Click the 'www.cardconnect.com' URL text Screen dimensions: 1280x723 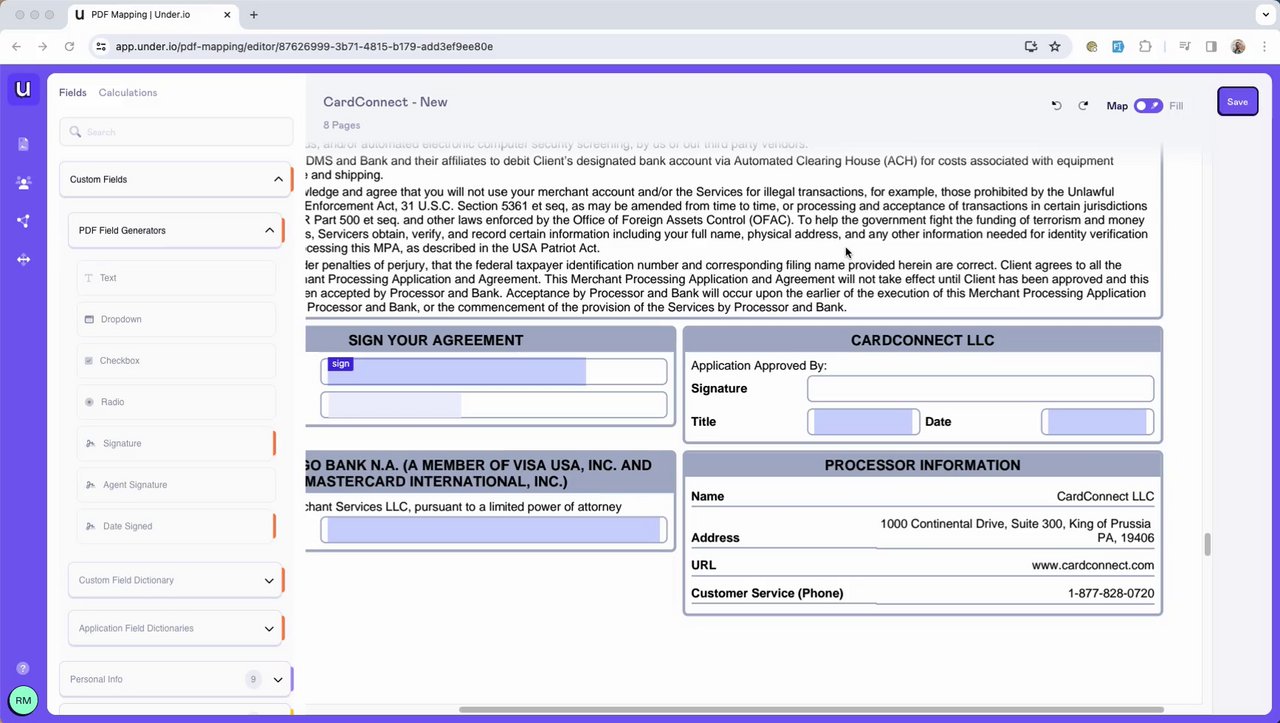pyautogui.click(x=1093, y=565)
